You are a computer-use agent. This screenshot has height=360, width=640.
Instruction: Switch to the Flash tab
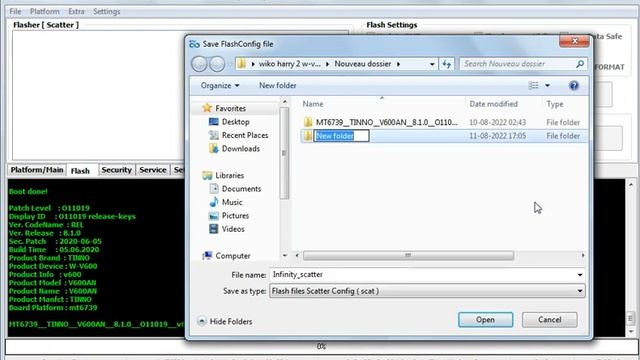80,171
